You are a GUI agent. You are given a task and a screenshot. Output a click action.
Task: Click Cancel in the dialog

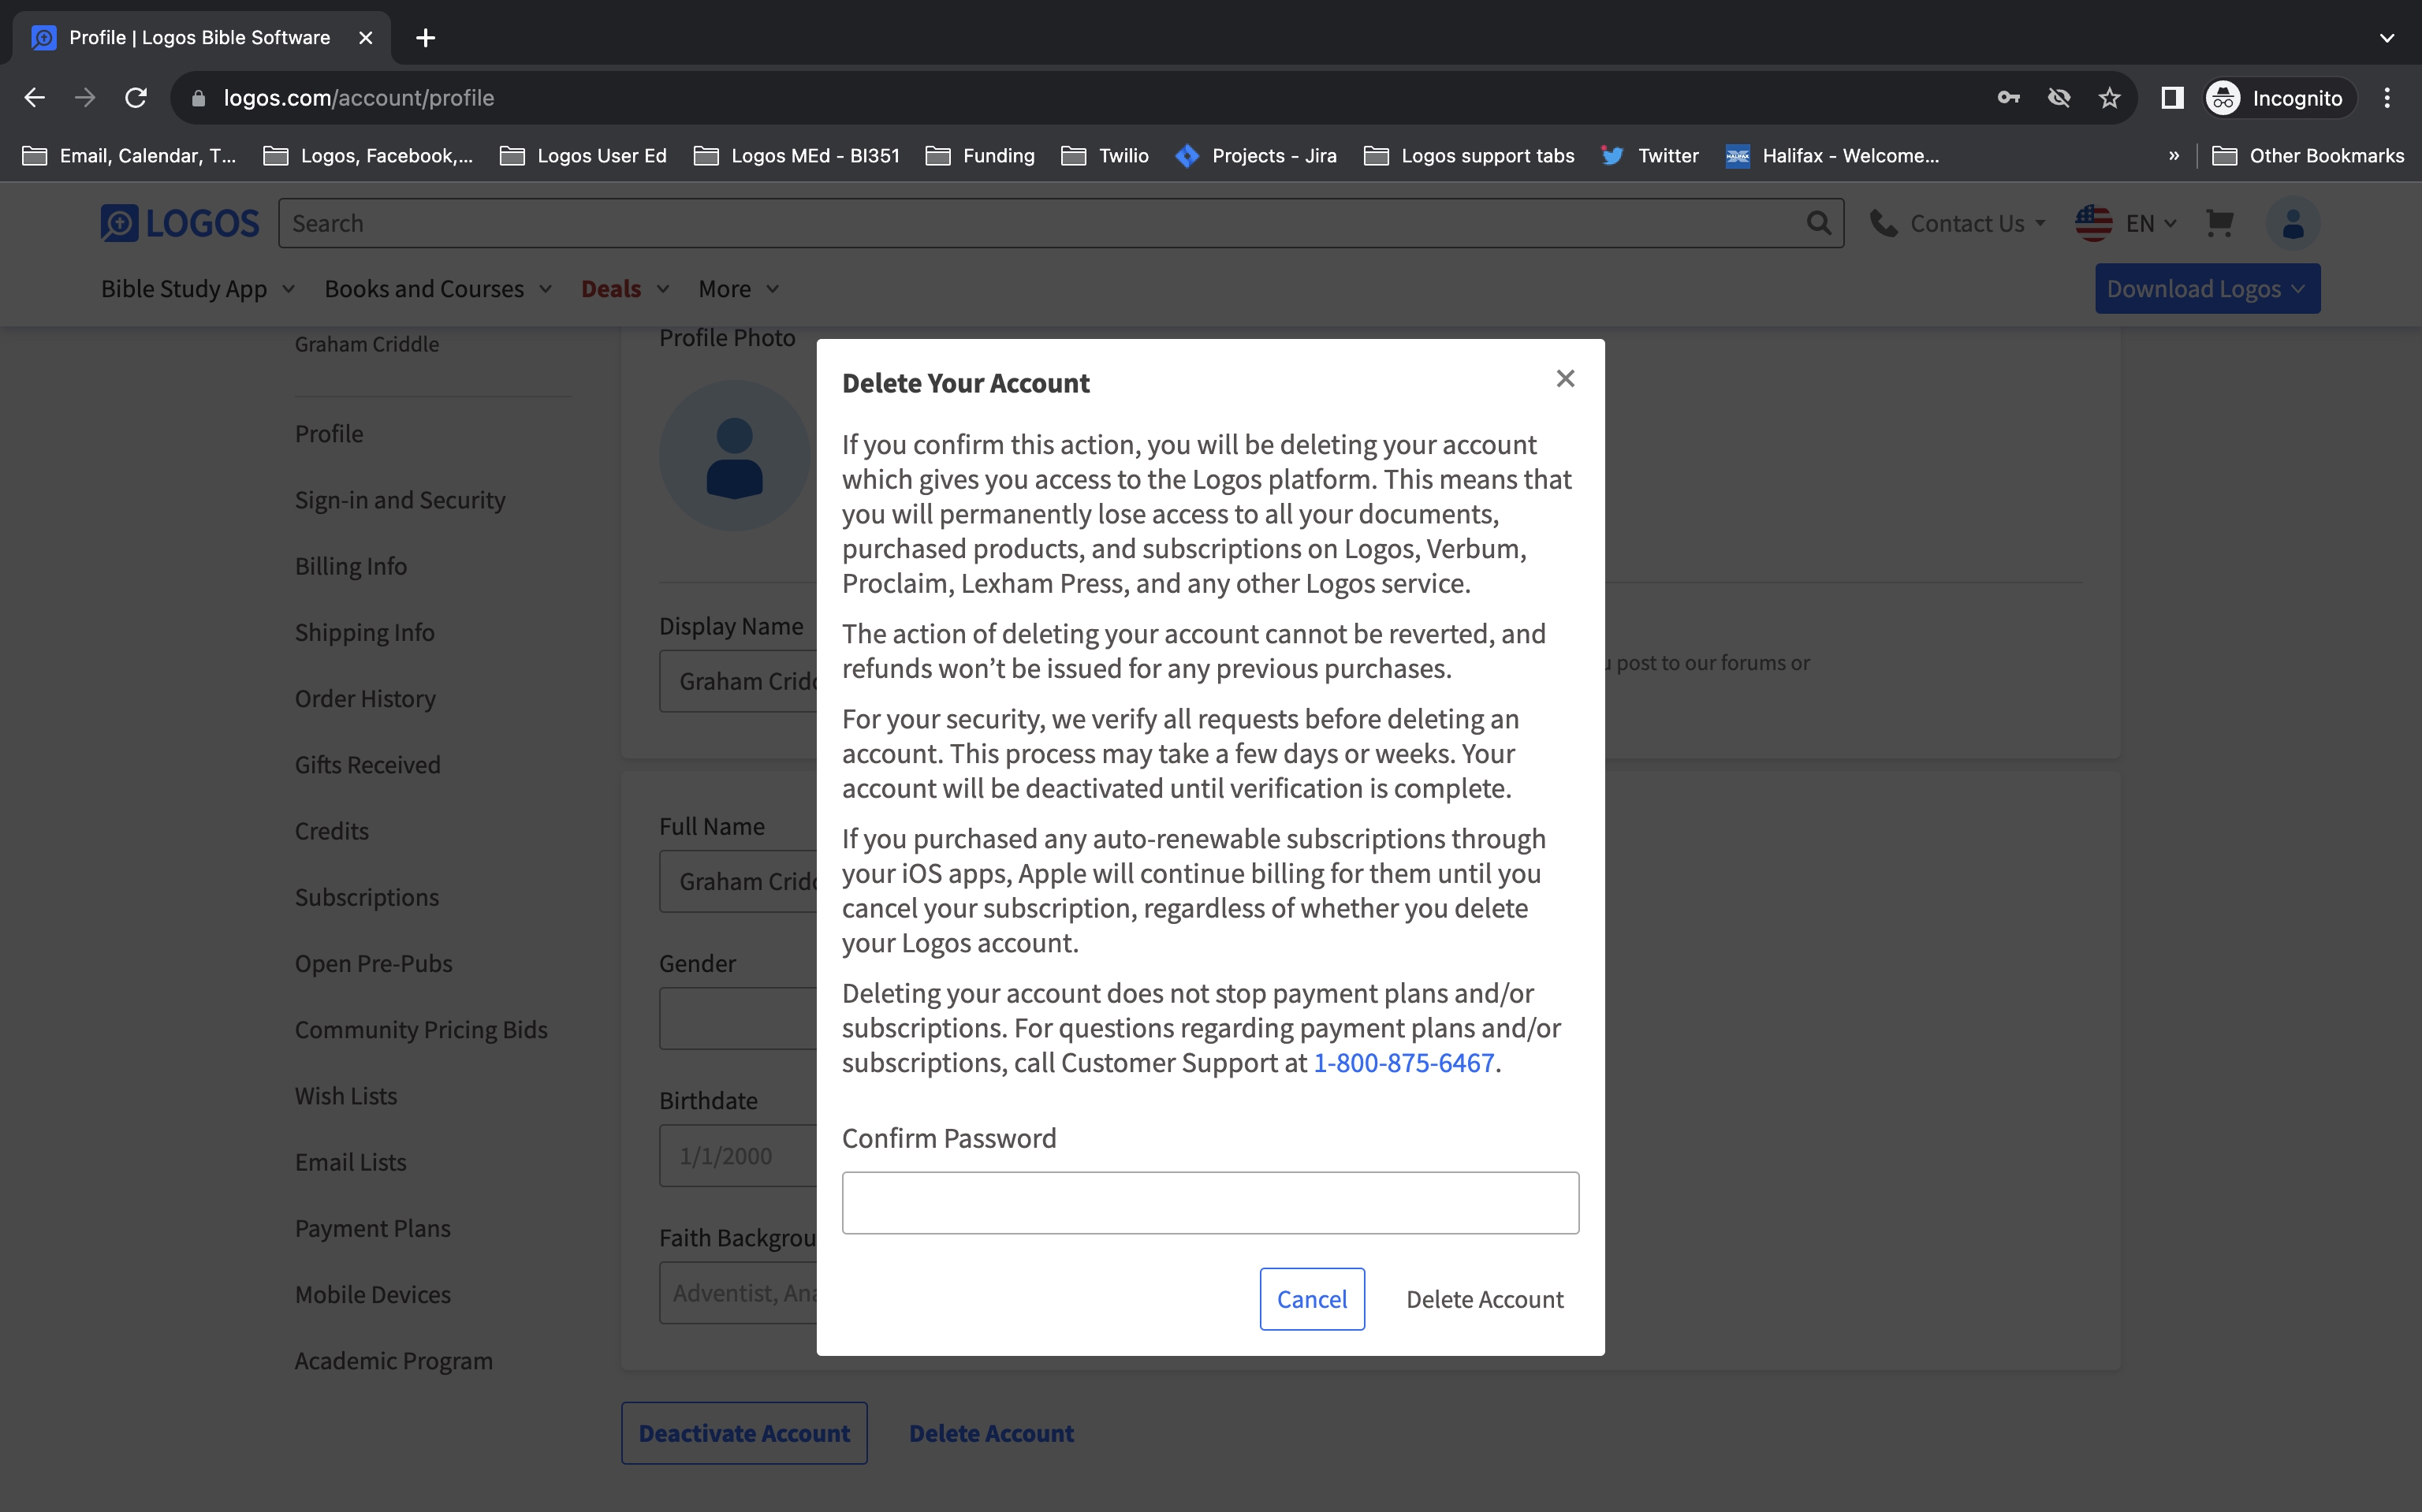pyautogui.click(x=1311, y=1299)
